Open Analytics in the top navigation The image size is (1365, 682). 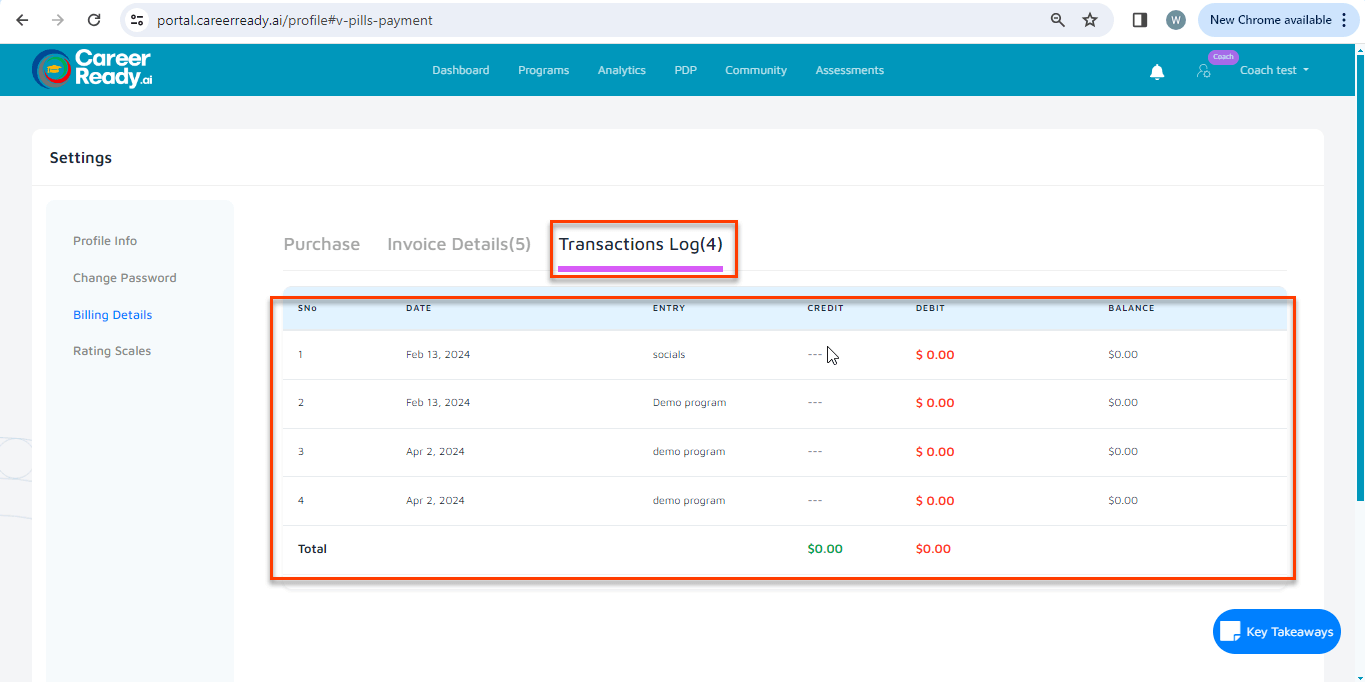(x=621, y=70)
